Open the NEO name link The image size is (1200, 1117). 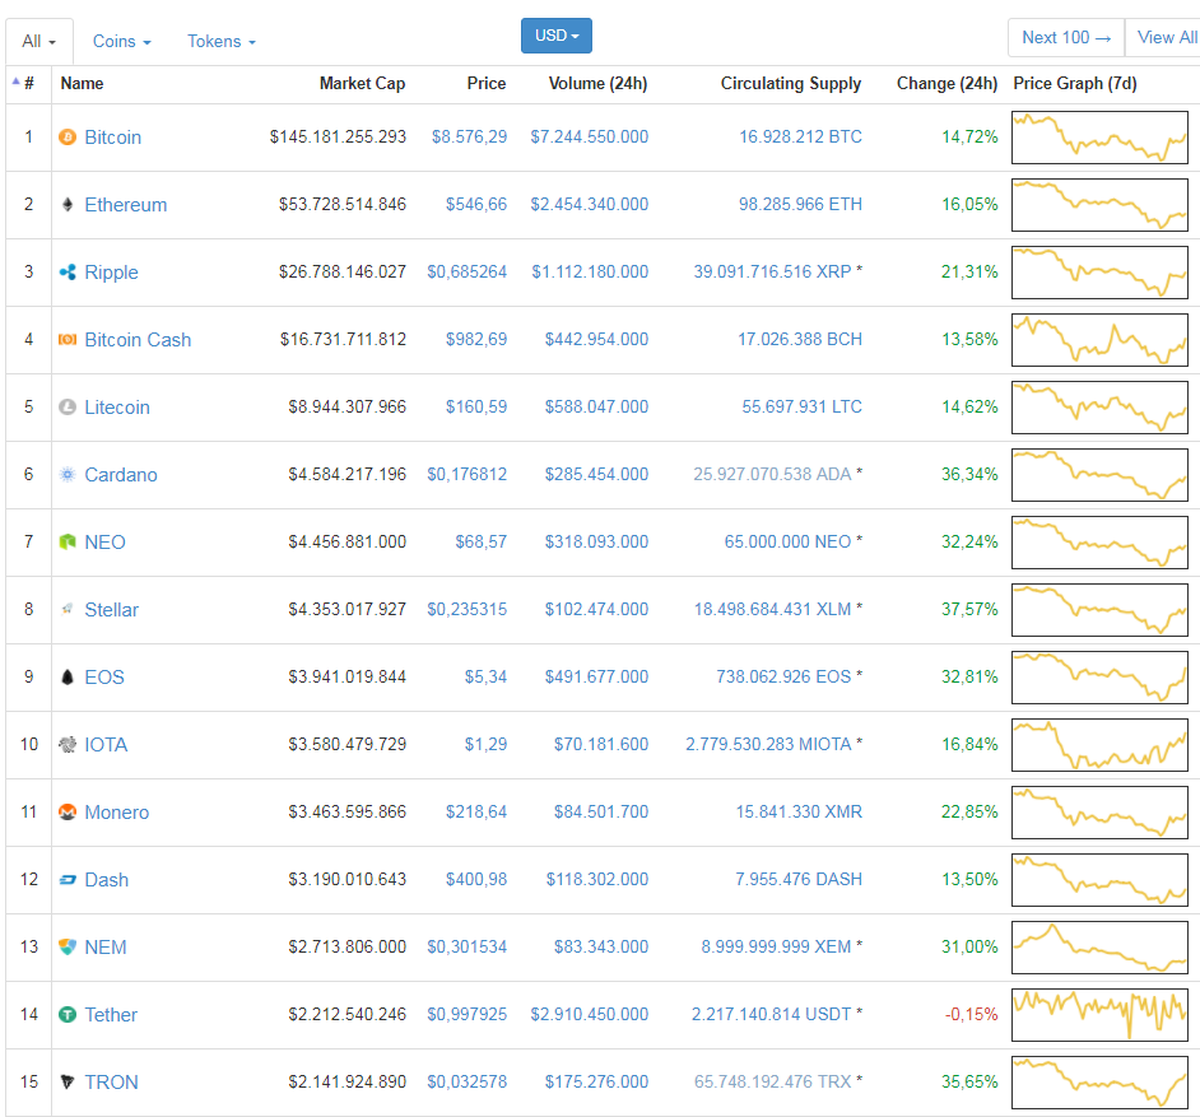coord(105,542)
